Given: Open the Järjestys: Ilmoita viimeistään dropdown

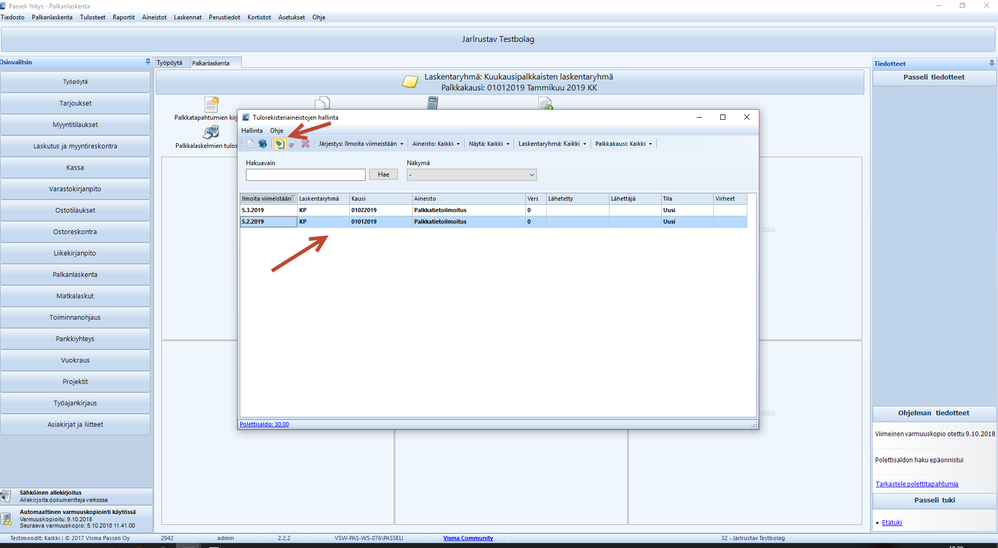Looking at the screenshot, I should 361,144.
